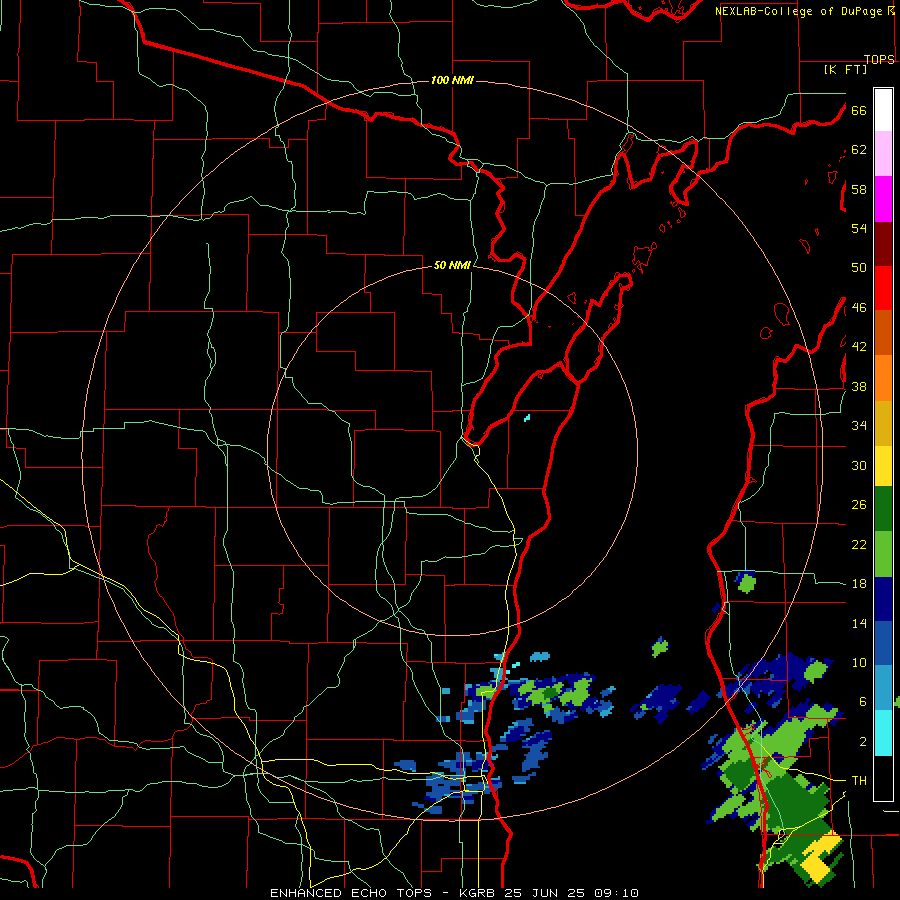Click the bright orange legend swatch
The width and height of the screenshot is (900, 900).
pos(883,378)
